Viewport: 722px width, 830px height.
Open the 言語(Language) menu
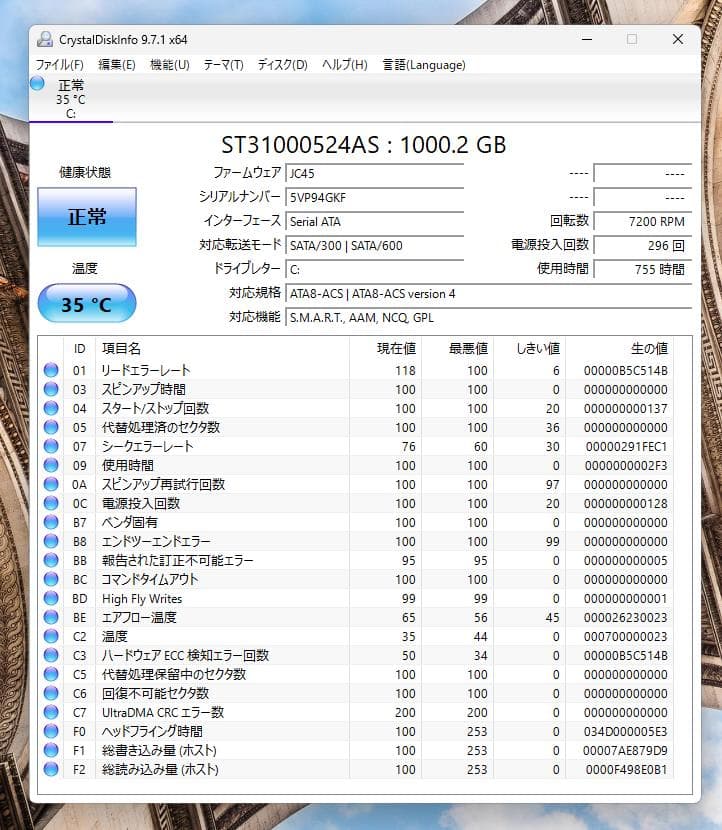(424, 65)
